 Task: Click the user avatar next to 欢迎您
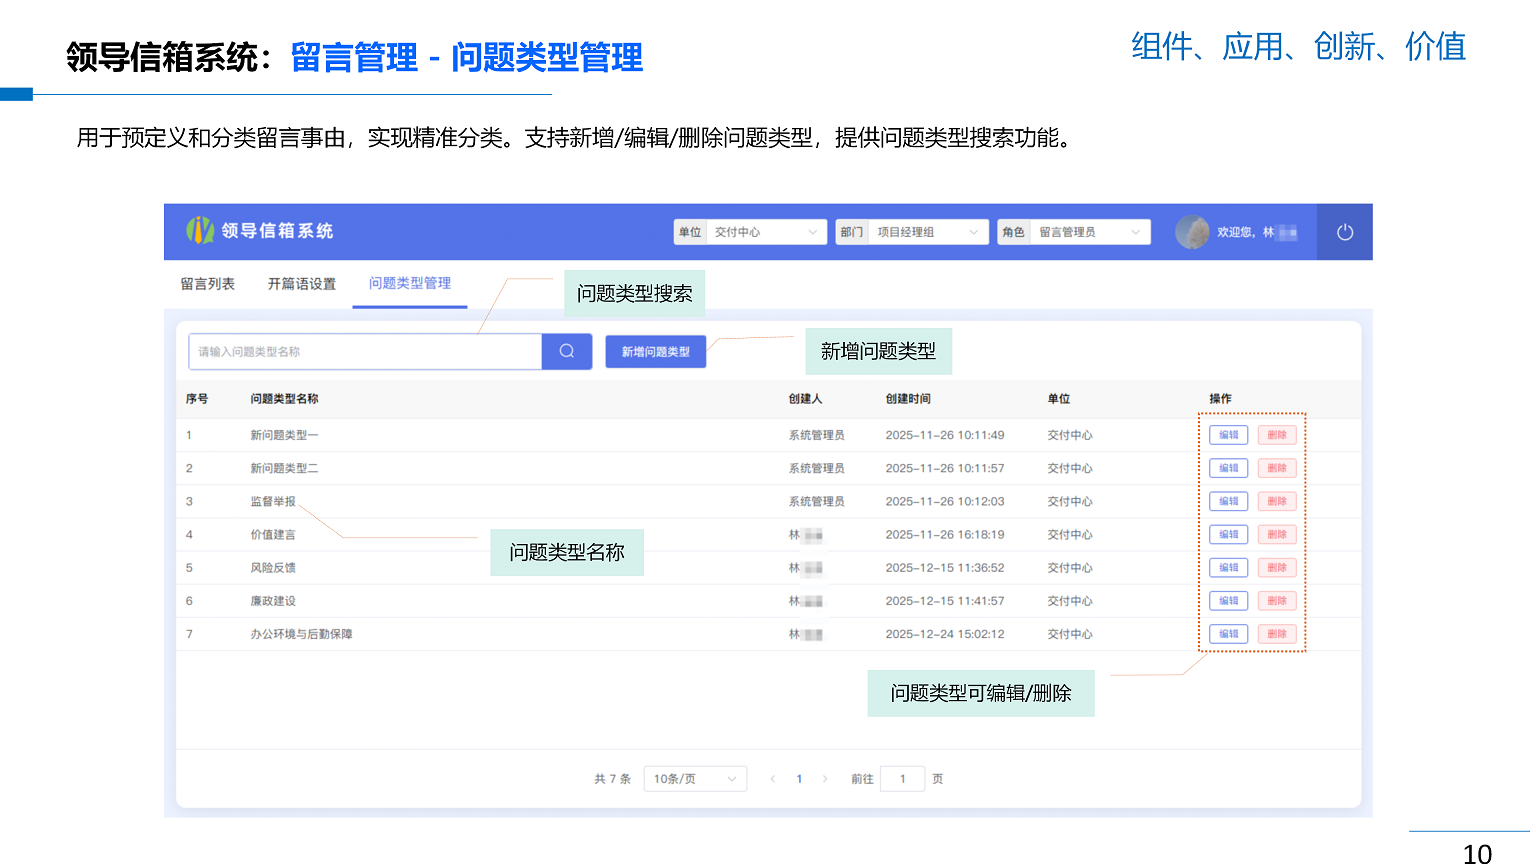point(1192,231)
